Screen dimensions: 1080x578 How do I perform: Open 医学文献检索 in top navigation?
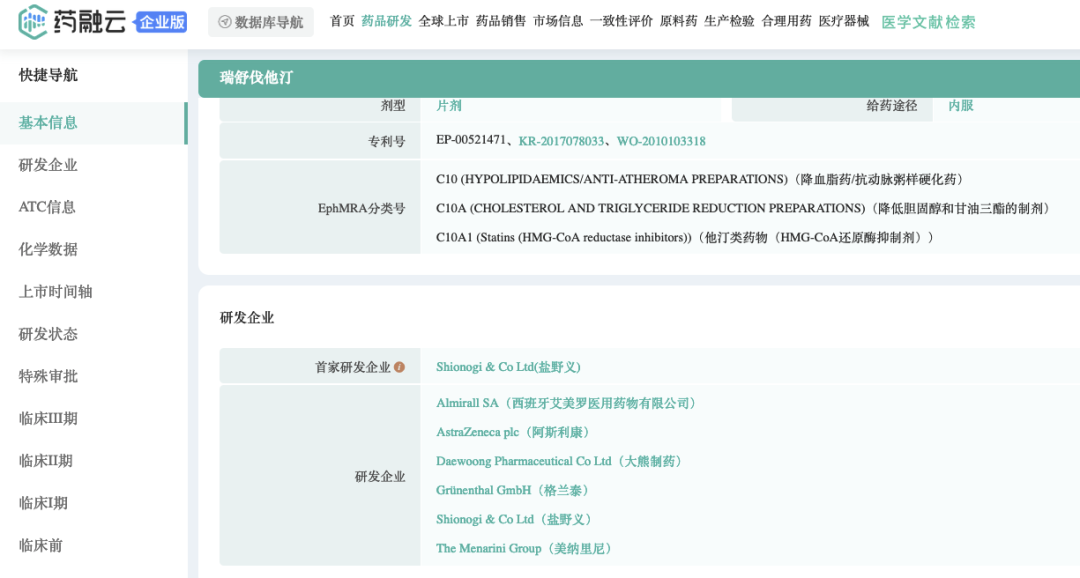point(928,22)
